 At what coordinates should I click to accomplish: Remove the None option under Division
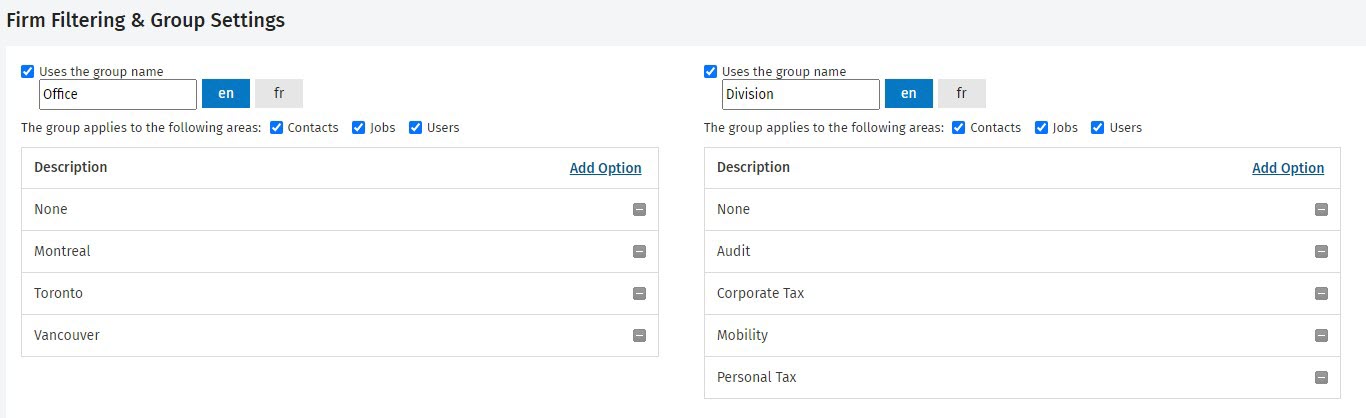coord(1321,210)
